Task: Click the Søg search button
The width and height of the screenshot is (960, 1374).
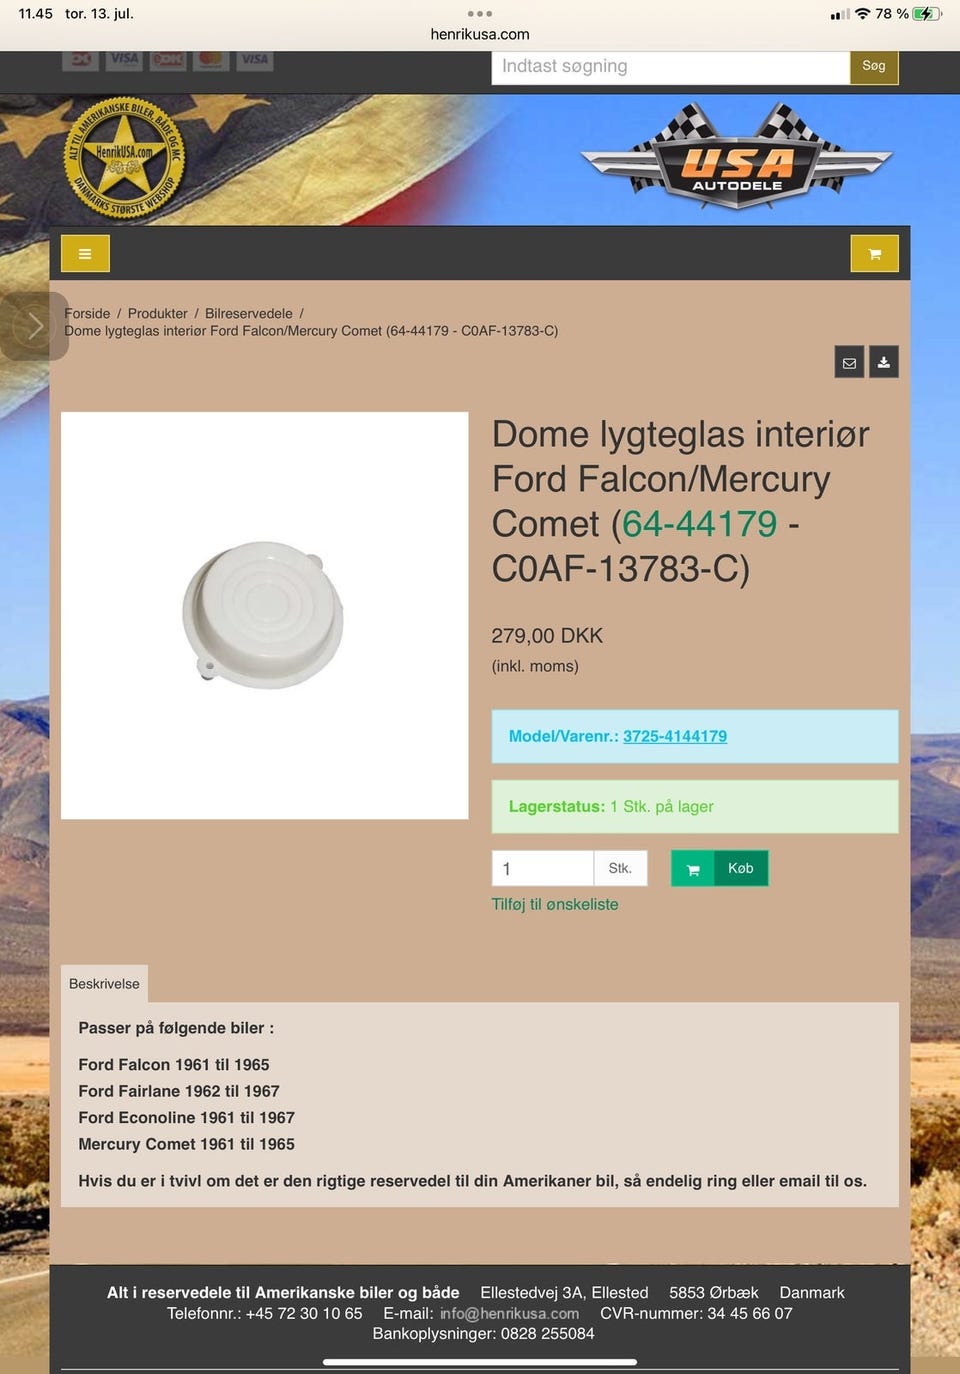Action: coord(874,66)
